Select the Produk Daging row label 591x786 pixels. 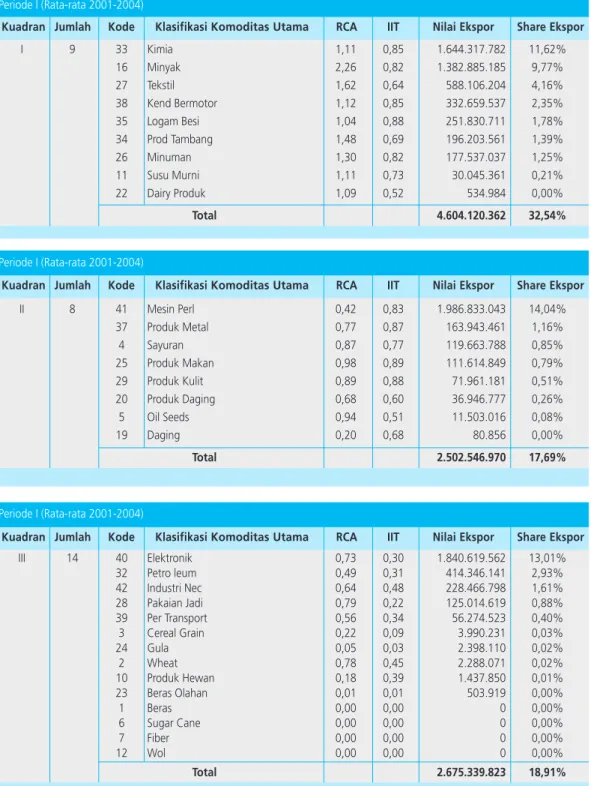[181, 400]
